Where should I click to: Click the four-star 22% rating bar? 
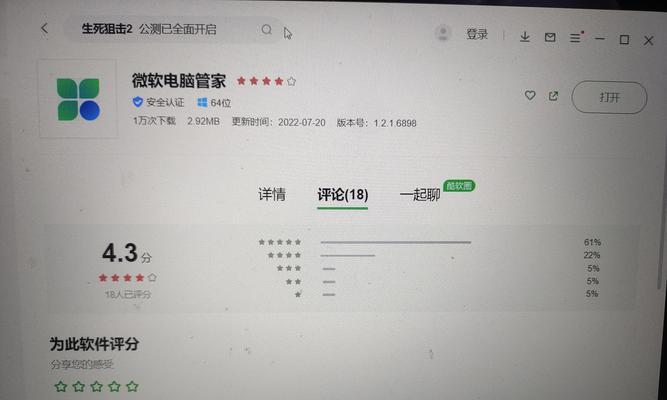348,255
